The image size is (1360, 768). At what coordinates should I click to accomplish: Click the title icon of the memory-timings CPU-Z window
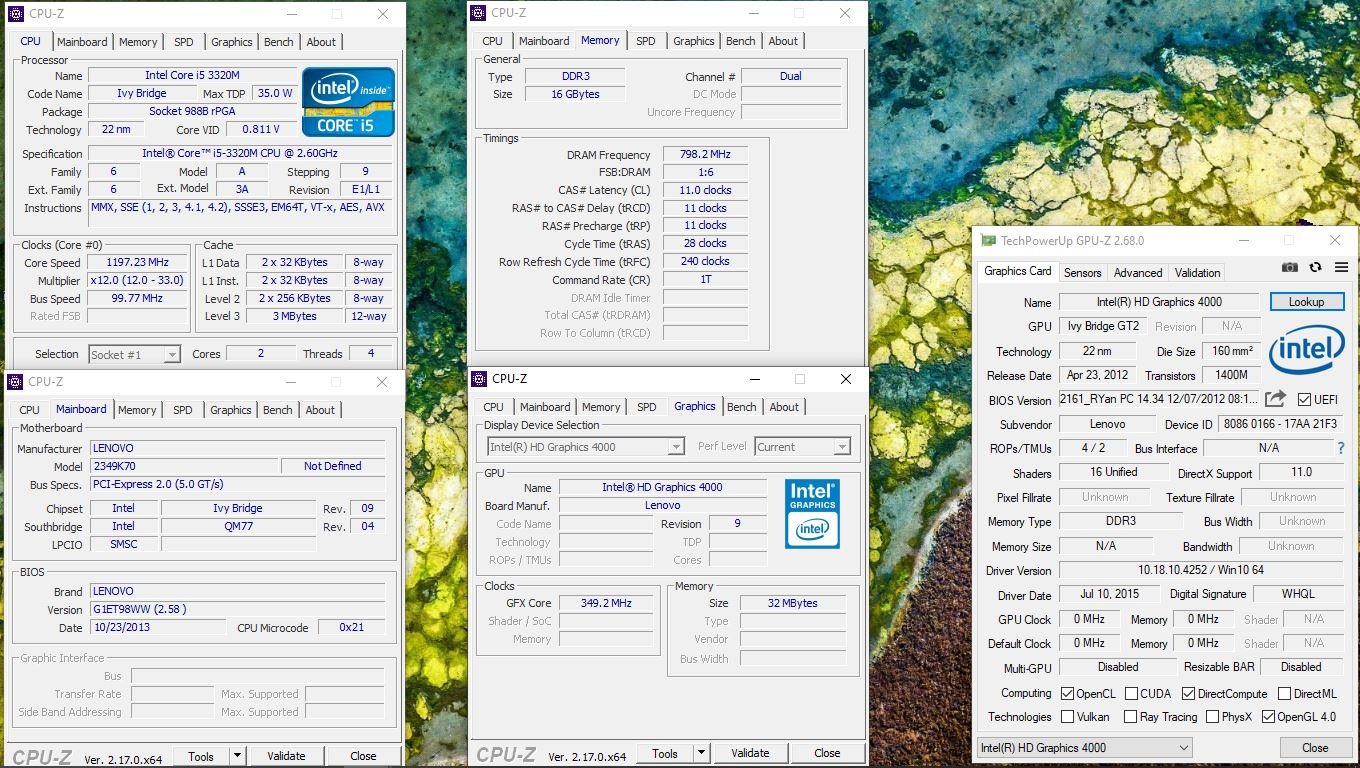coord(479,13)
